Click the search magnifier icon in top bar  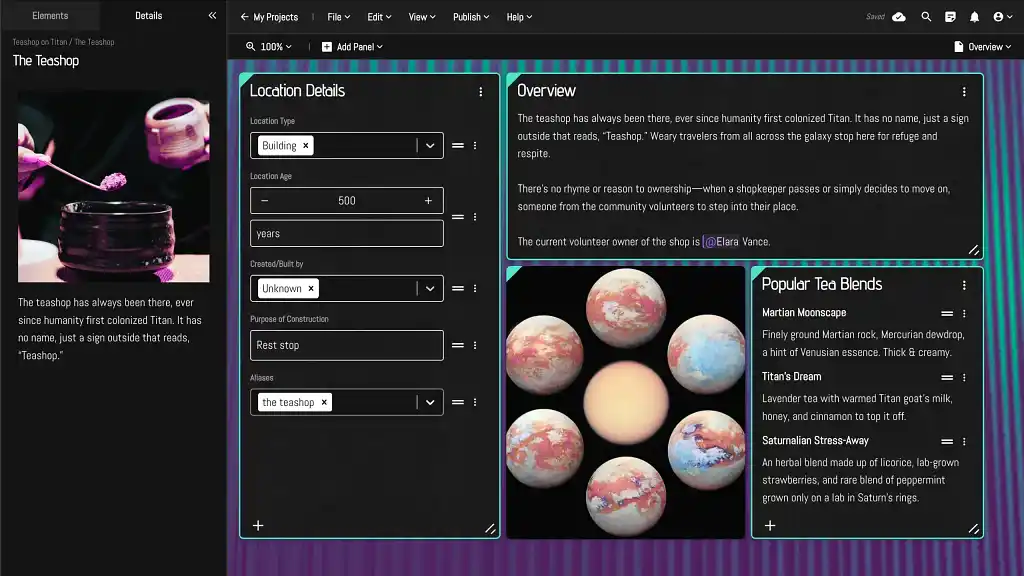(926, 17)
